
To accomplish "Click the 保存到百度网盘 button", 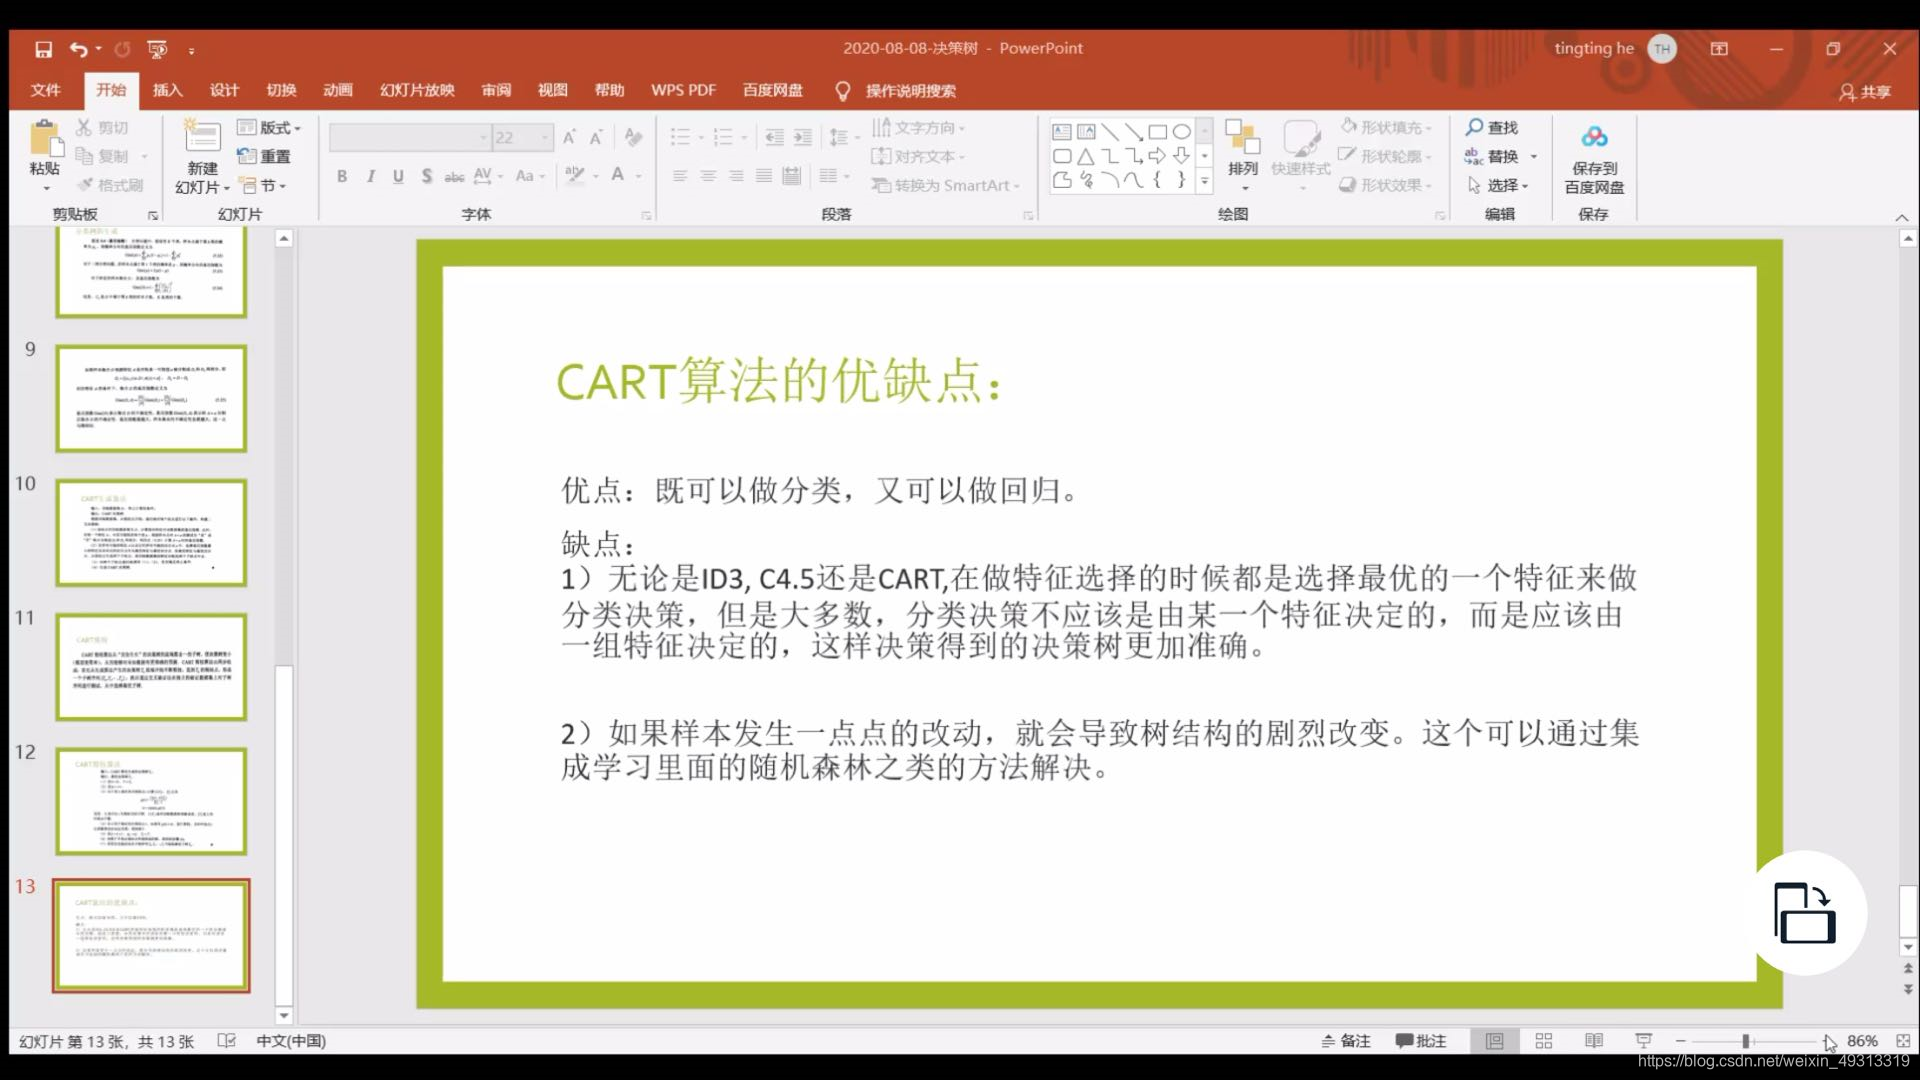I will pyautogui.click(x=1594, y=156).
